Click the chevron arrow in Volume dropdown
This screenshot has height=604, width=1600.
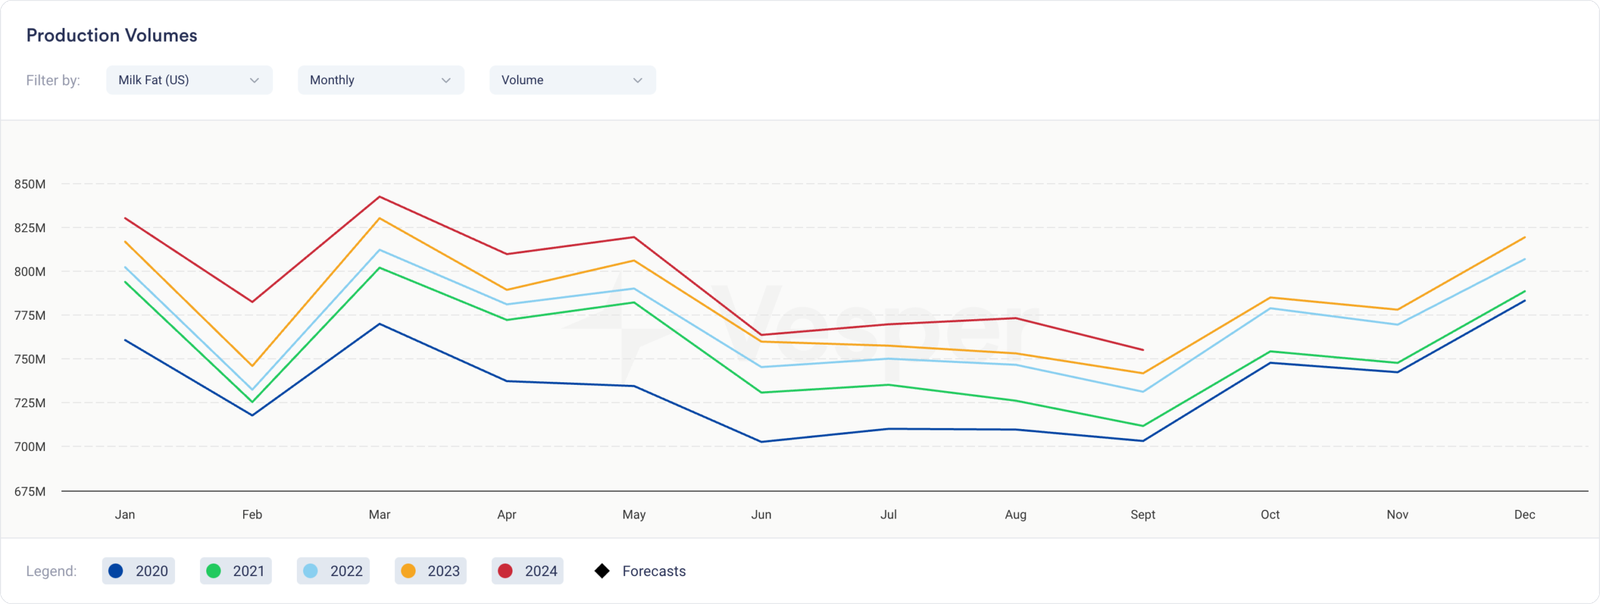638,80
